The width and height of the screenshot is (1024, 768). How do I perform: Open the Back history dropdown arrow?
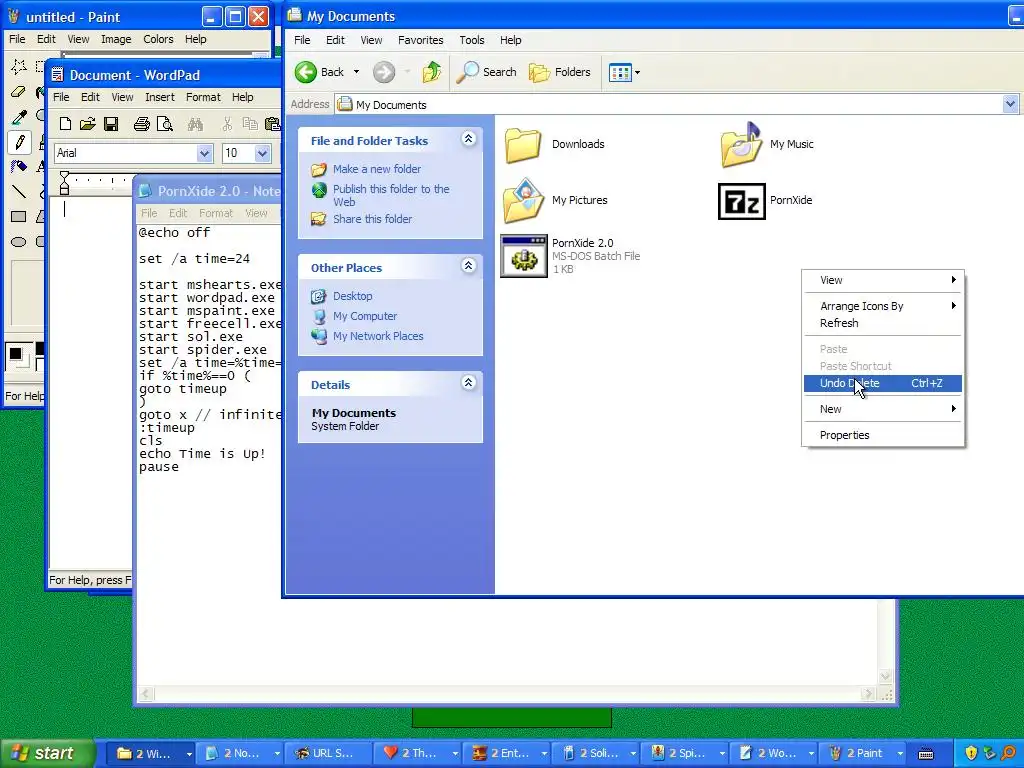[357, 72]
